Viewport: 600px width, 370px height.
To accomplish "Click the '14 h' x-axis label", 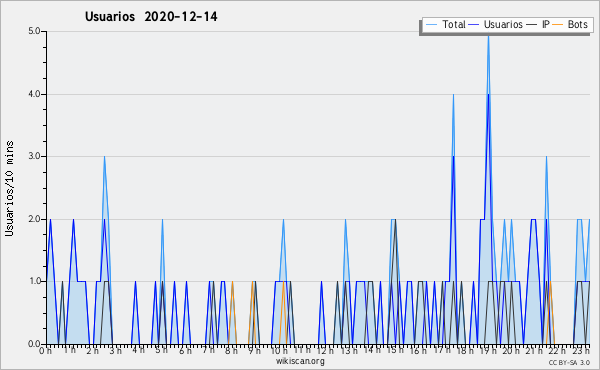I will (x=372, y=350).
